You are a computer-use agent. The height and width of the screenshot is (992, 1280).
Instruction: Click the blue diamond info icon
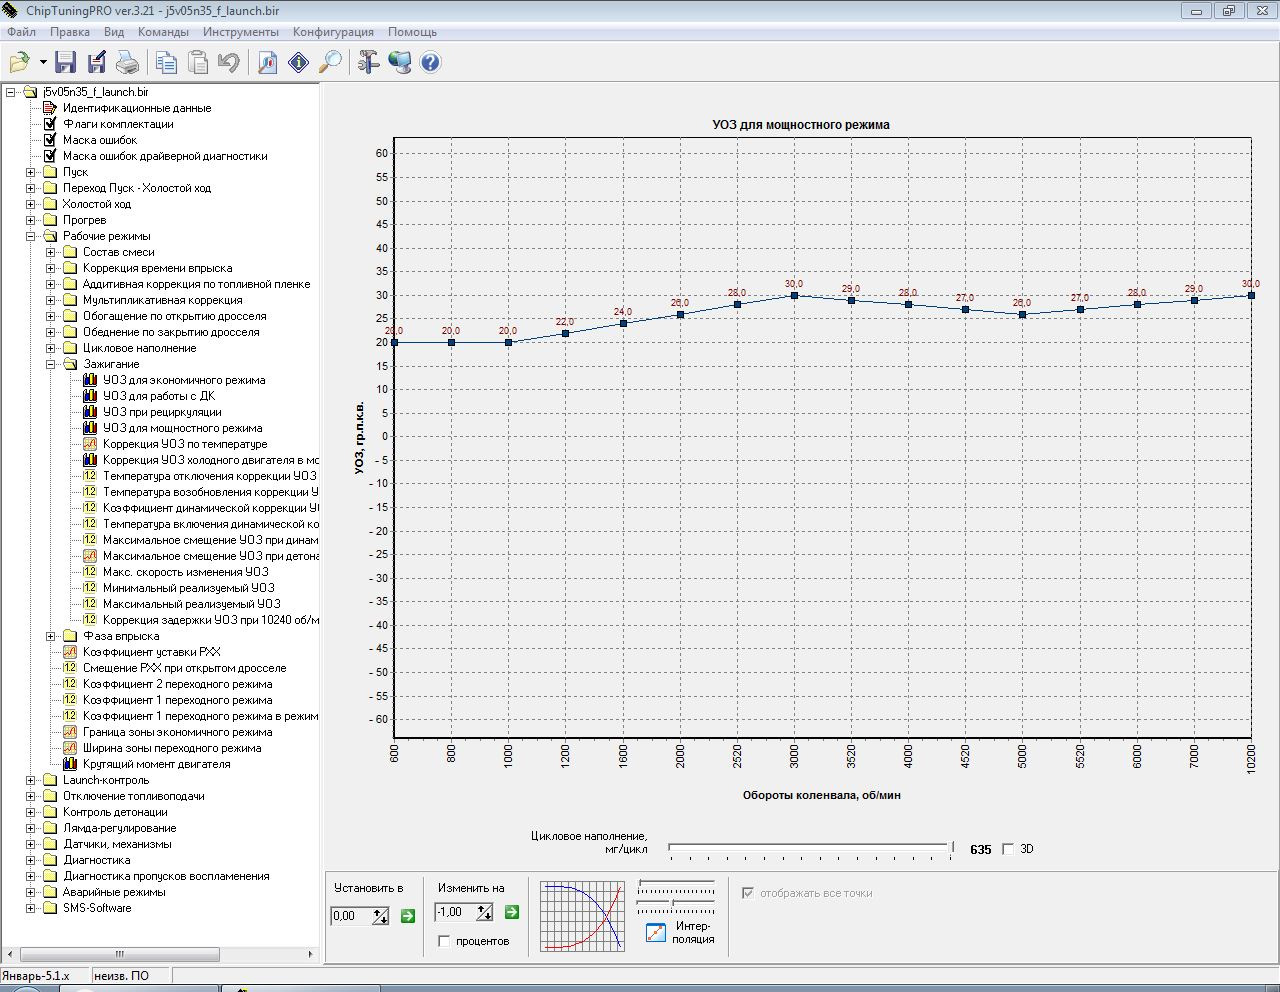[298, 63]
